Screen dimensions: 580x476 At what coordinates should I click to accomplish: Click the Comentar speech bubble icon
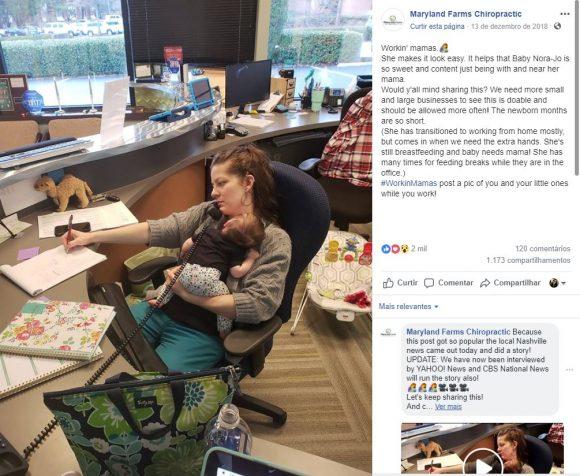pos(429,283)
